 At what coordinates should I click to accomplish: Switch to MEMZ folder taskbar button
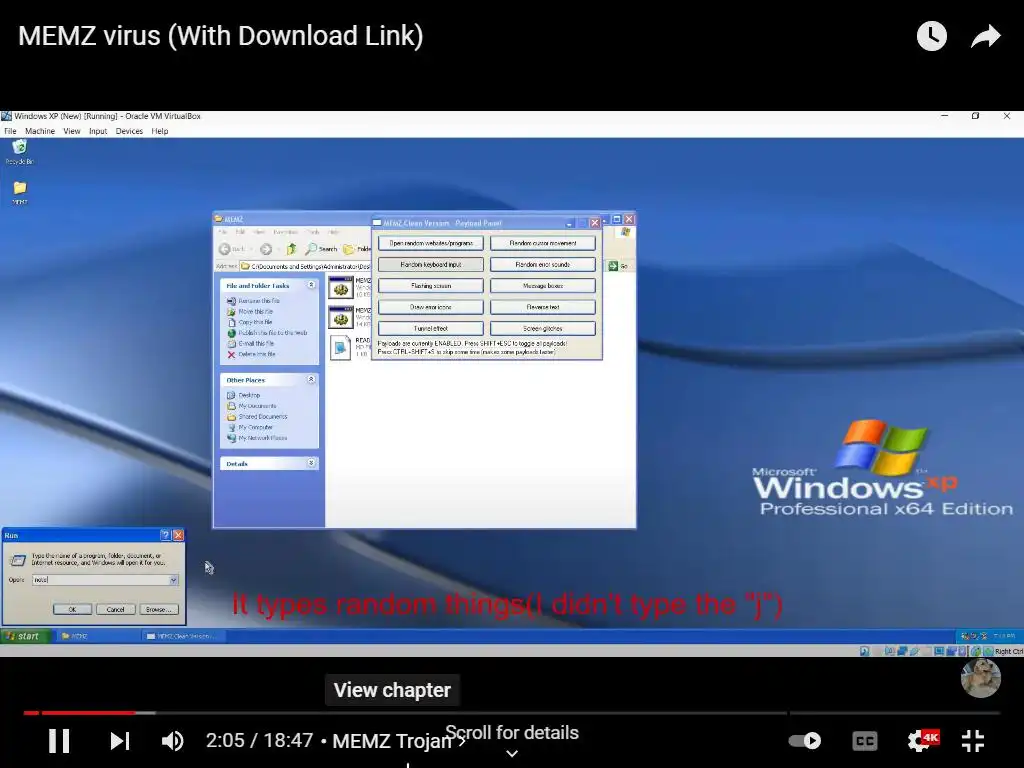pyautogui.click(x=98, y=635)
